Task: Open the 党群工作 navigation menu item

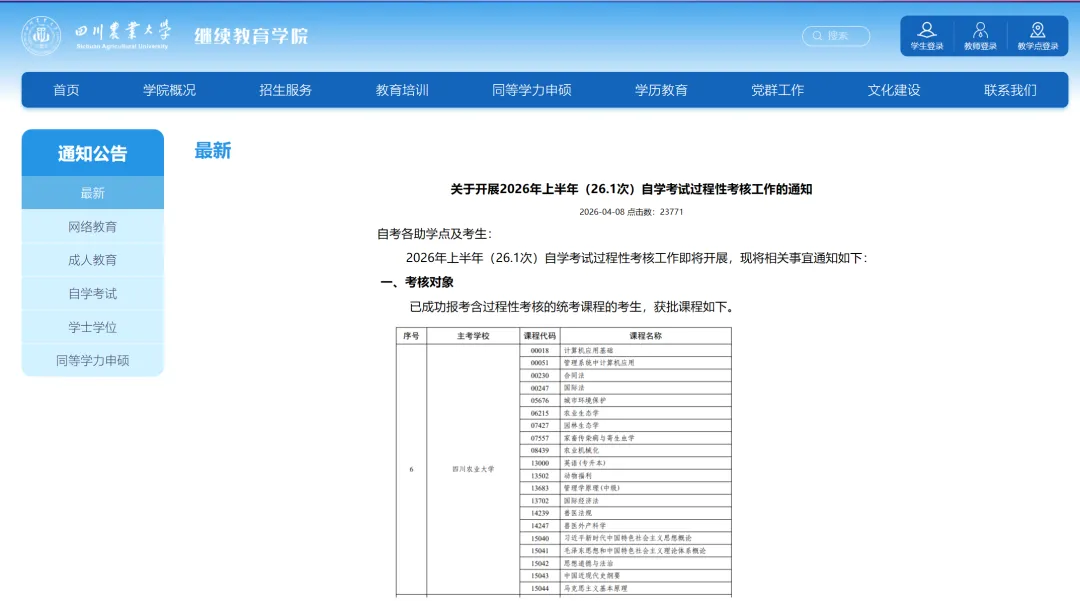Action: coord(777,90)
